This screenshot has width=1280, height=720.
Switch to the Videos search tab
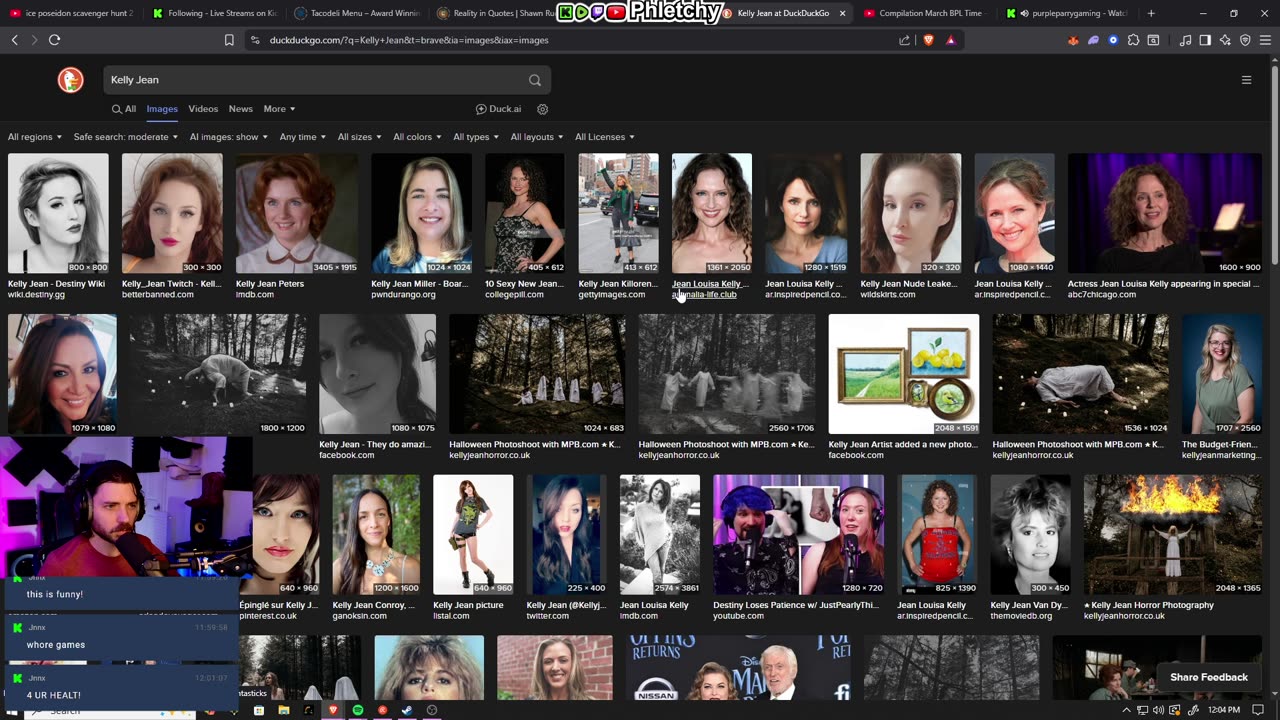tap(203, 109)
